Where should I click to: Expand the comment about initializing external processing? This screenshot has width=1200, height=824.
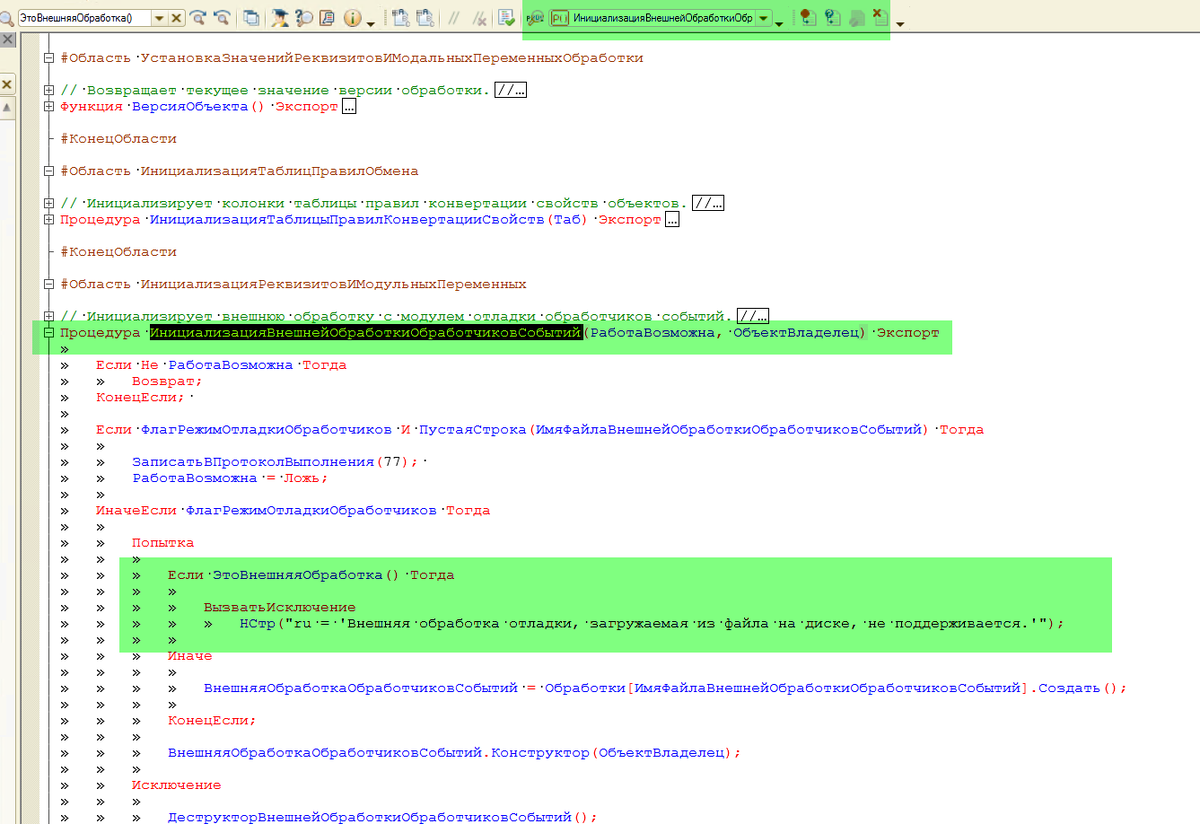(x=48, y=317)
